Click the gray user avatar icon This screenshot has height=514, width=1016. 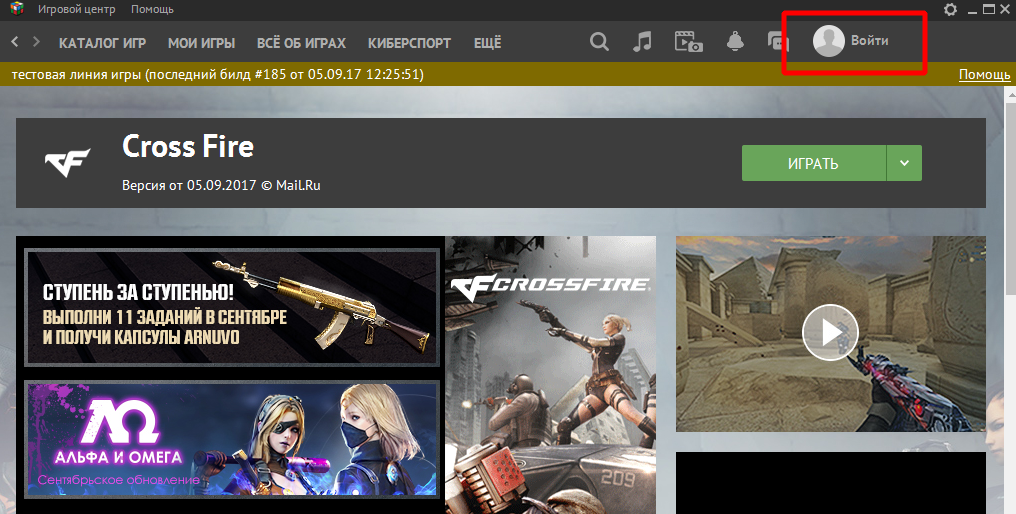tap(829, 41)
